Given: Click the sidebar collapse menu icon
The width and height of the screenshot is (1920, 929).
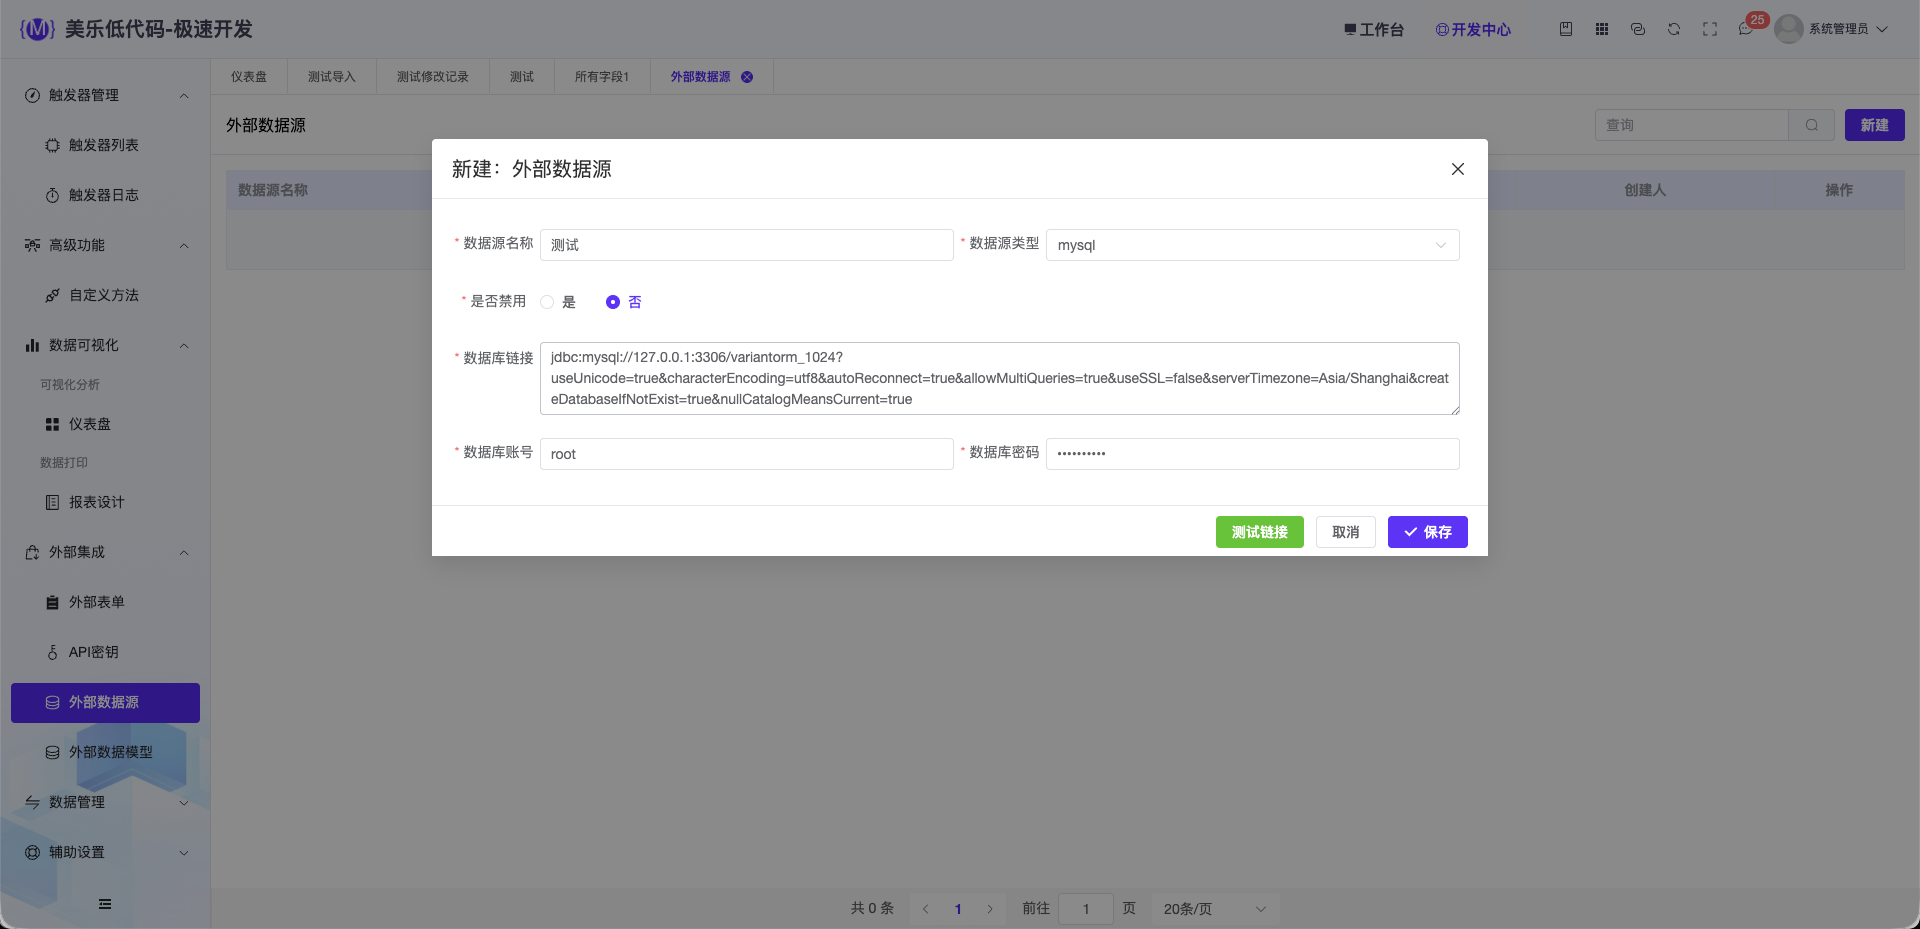Looking at the screenshot, I should (105, 904).
